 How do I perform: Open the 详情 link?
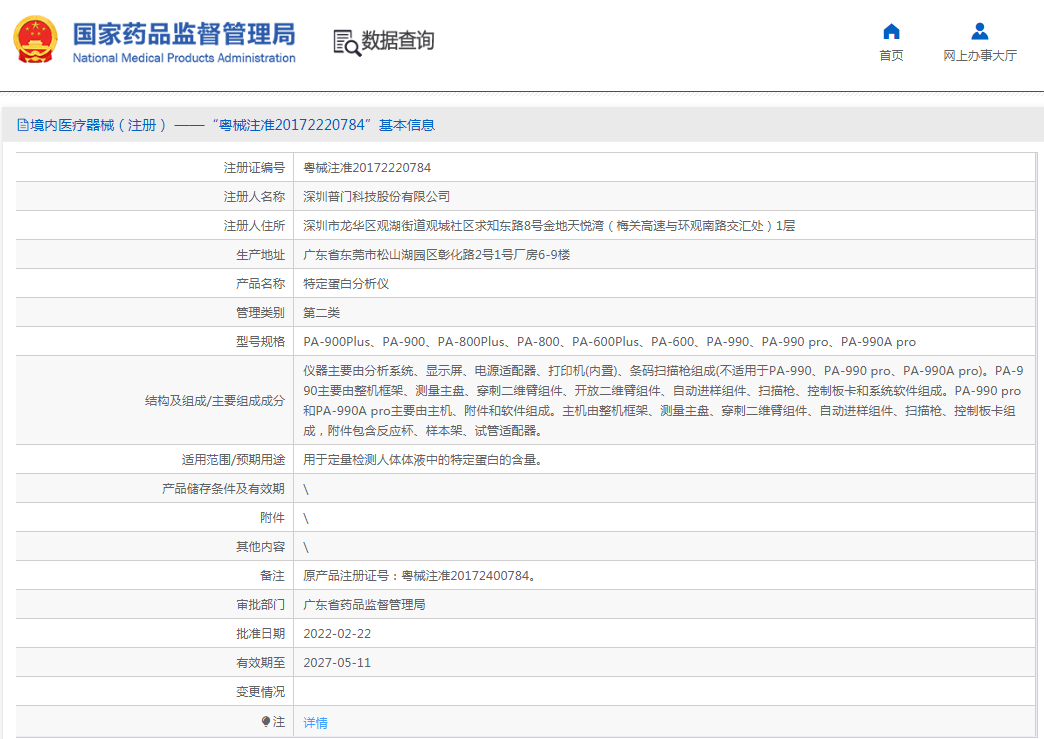point(315,723)
